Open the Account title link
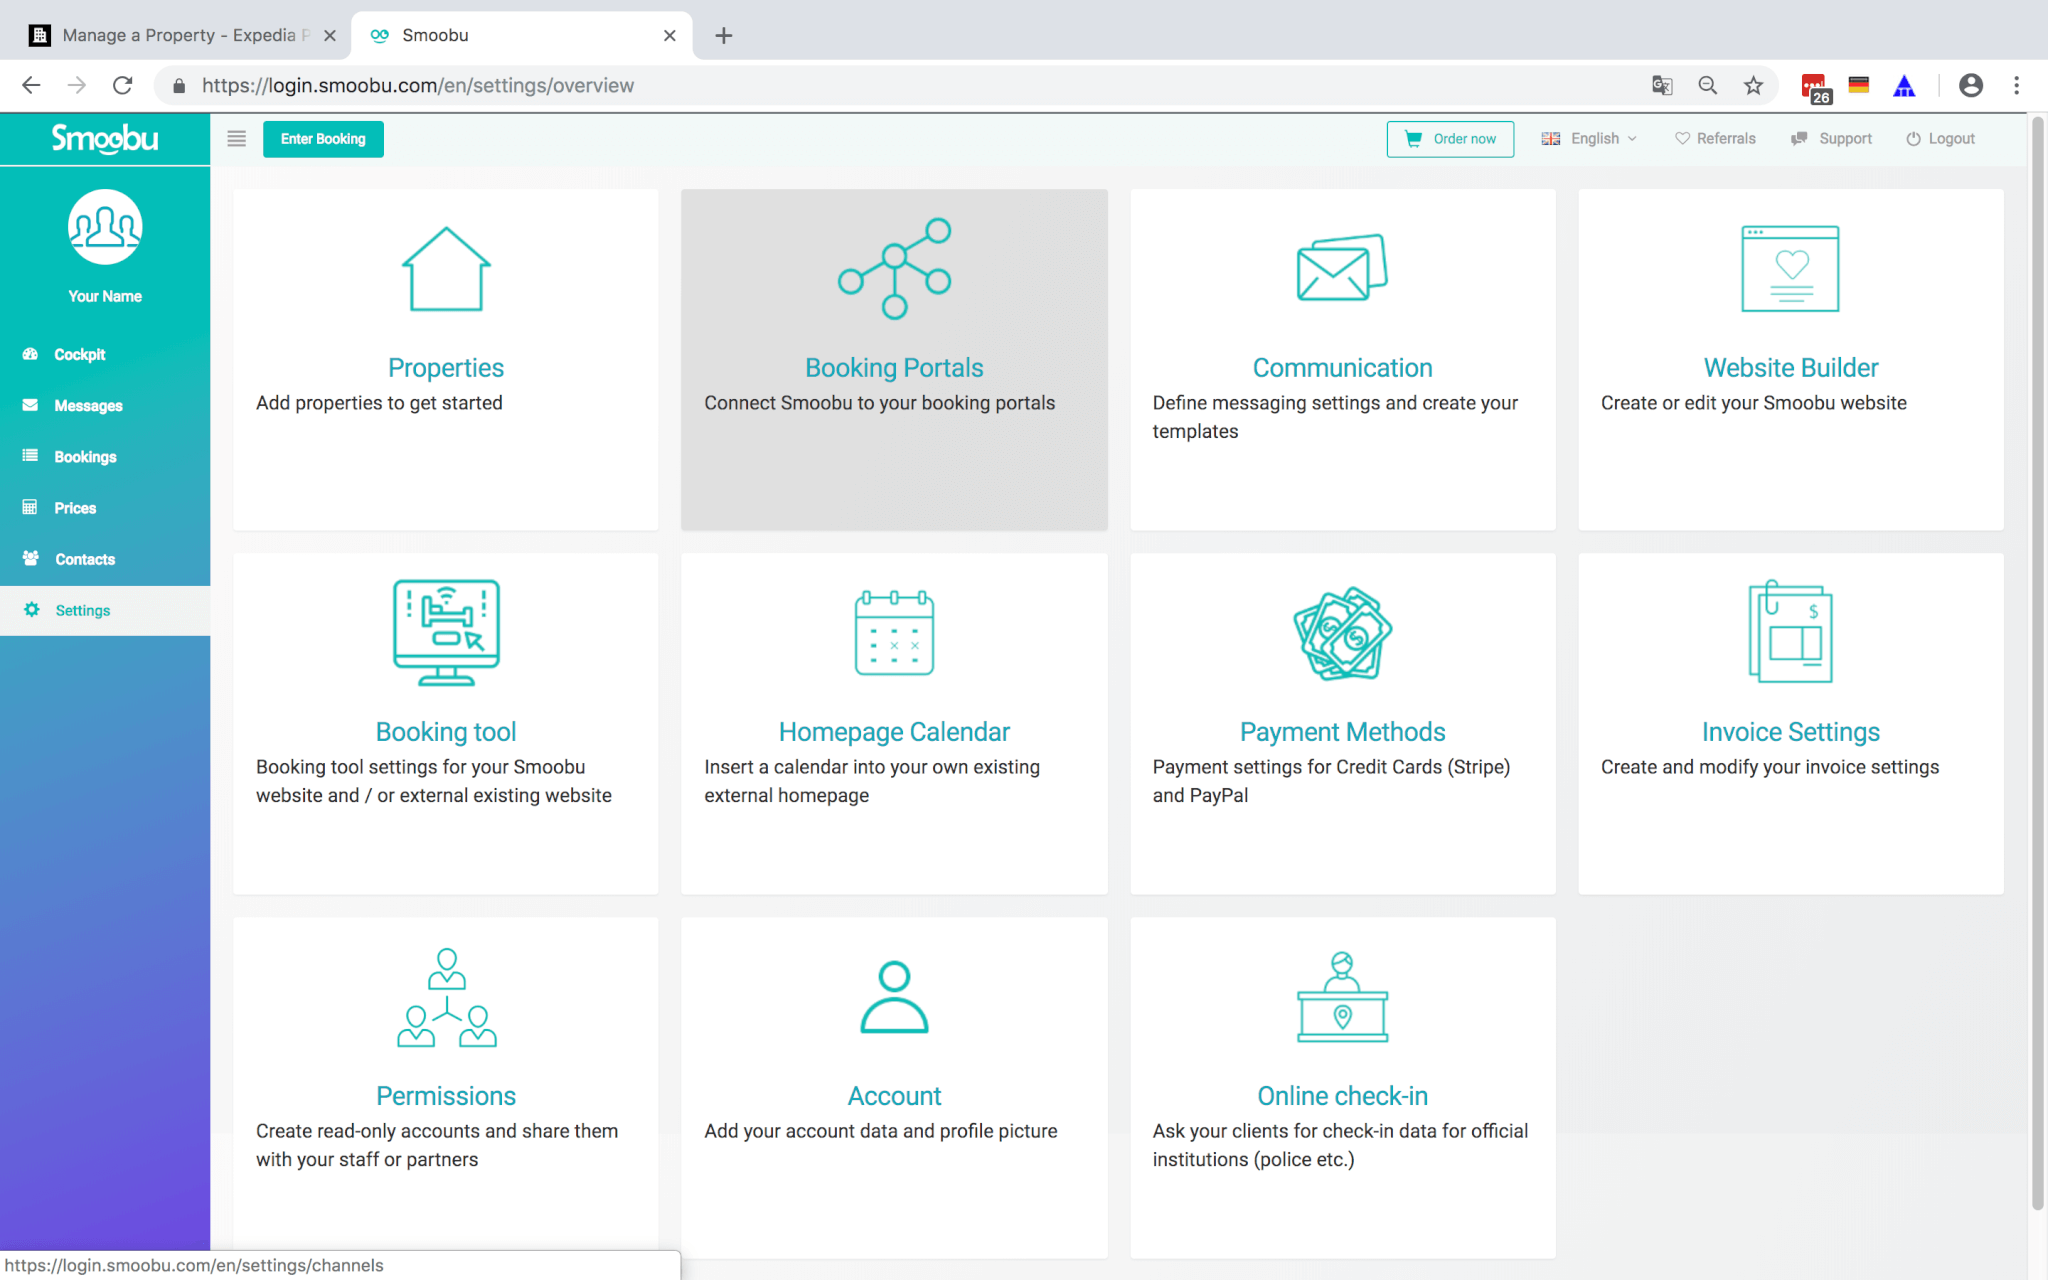Image resolution: width=2048 pixels, height=1280 pixels. [x=894, y=1096]
